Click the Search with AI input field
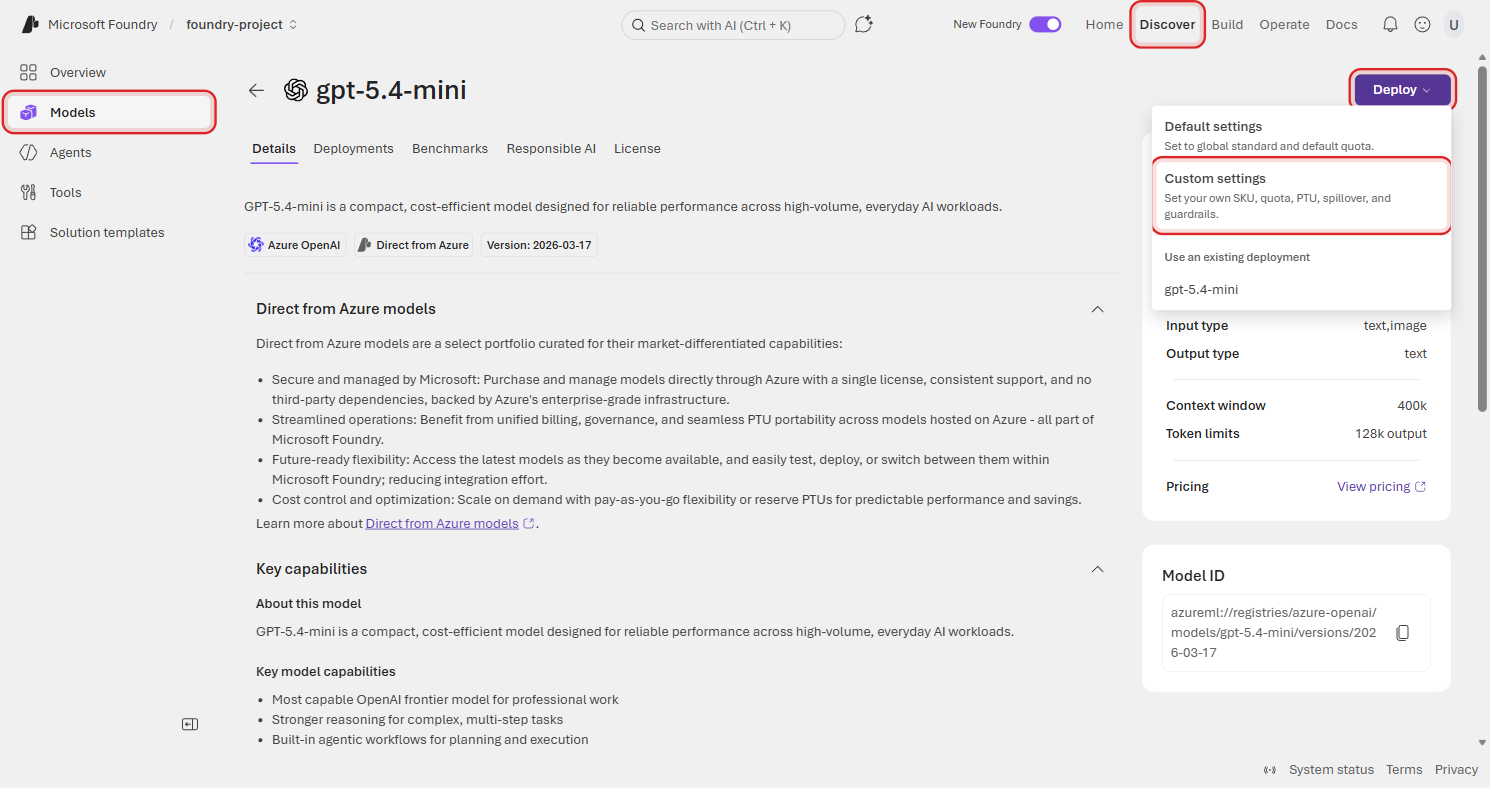Viewport: 1490px width, 788px height. pos(733,25)
